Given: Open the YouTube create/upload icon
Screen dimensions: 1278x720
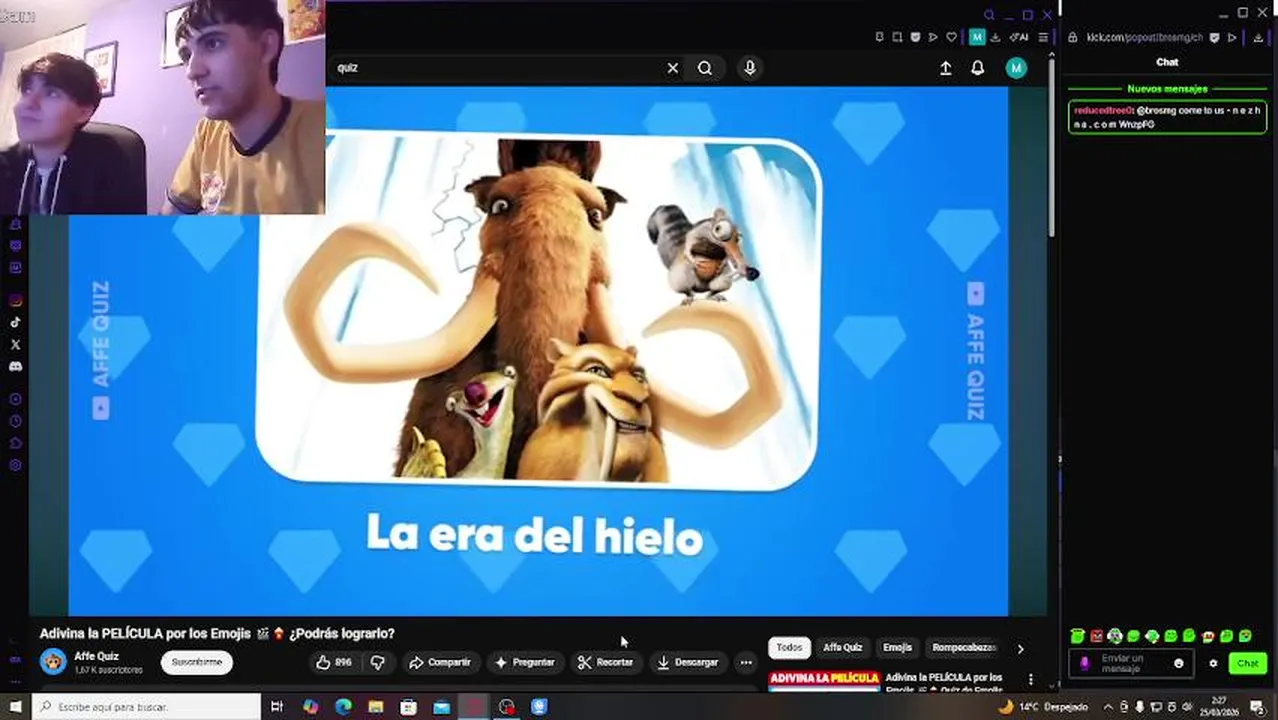Looking at the screenshot, I should tap(945, 68).
